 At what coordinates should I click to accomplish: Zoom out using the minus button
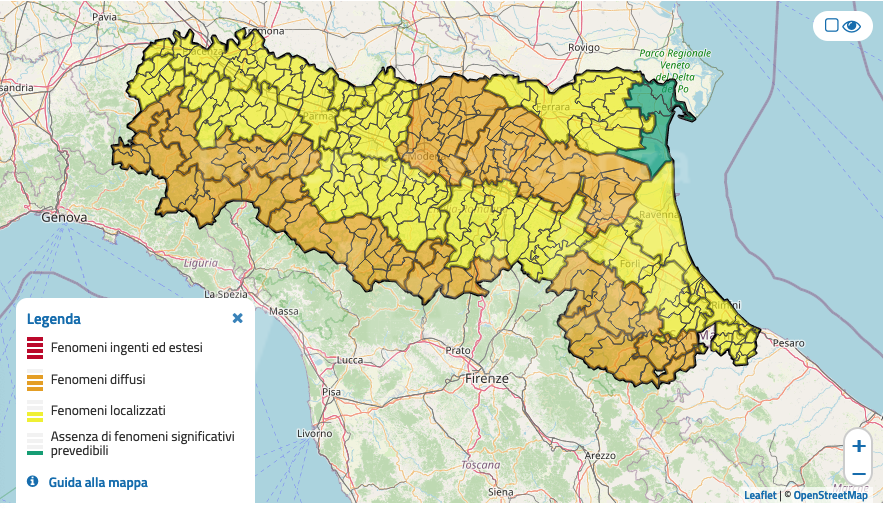pos(858,473)
